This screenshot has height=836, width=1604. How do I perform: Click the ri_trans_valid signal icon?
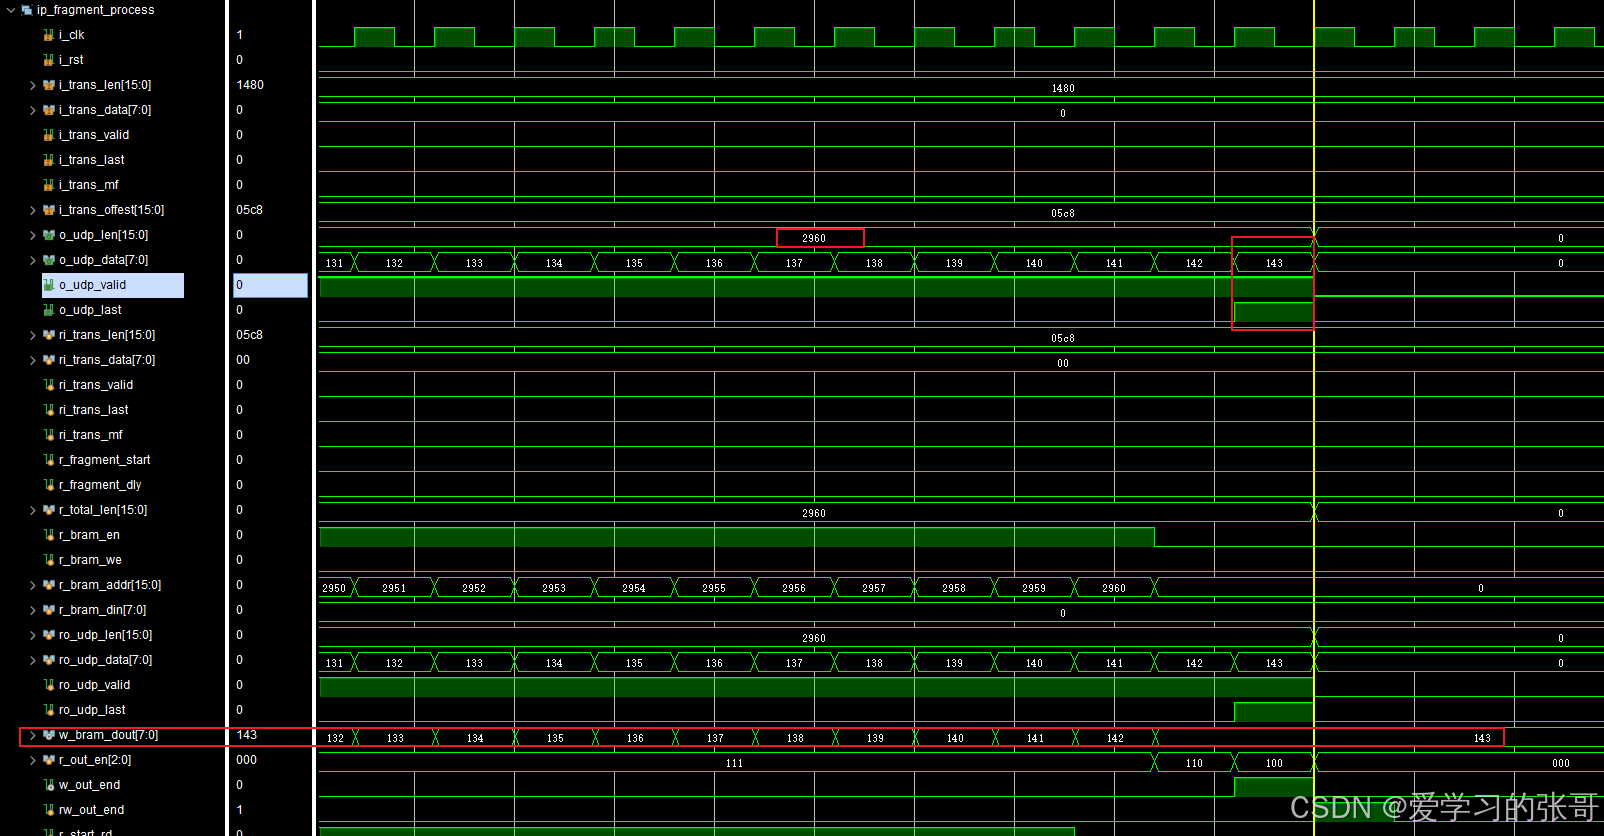tap(49, 385)
